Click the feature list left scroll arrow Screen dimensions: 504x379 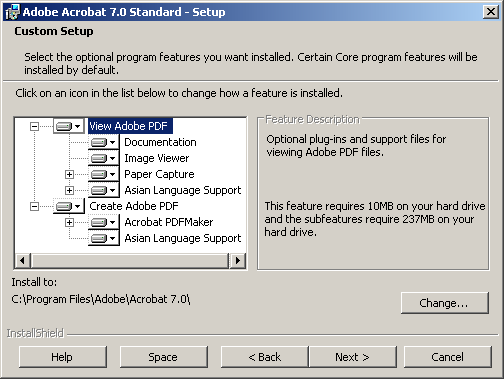coord(22,260)
